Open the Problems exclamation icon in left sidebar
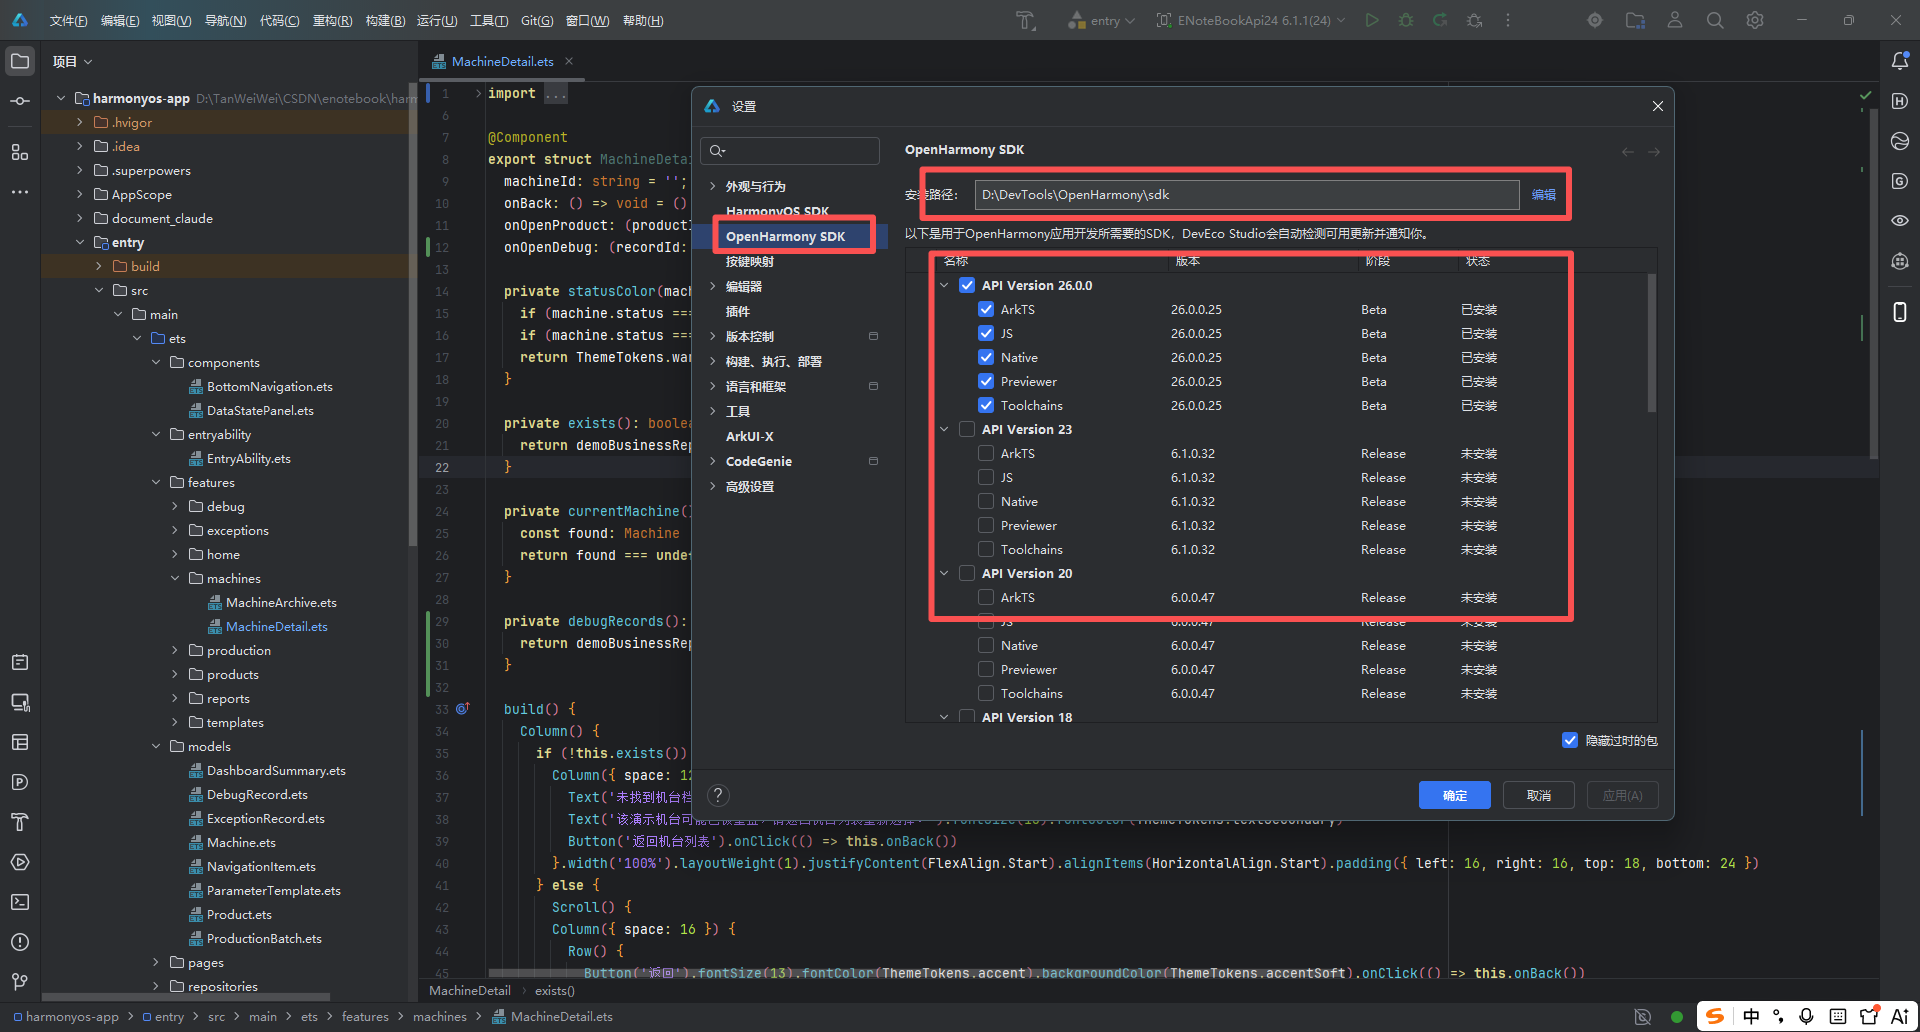Screen dimensions: 1920x1032 pyautogui.click(x=20, y=942)
